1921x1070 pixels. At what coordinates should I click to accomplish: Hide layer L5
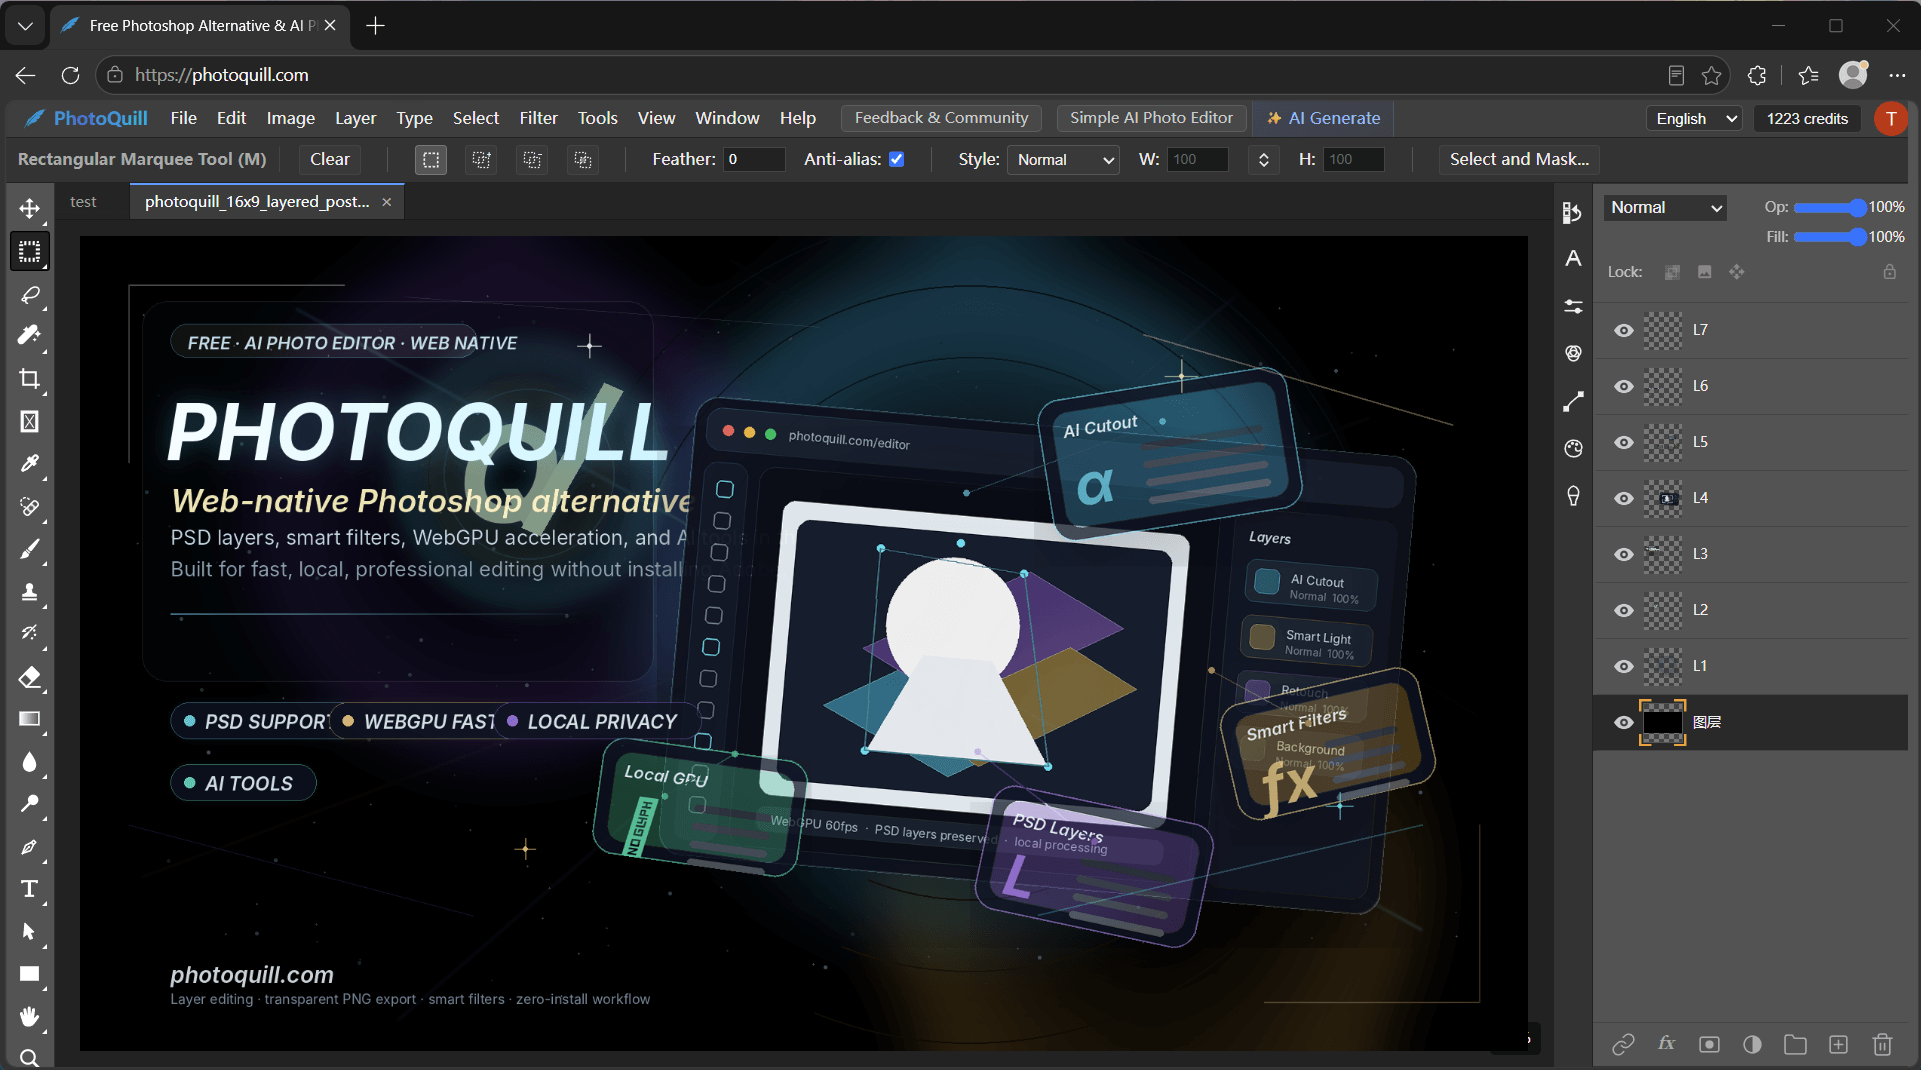pos(1624,442)
